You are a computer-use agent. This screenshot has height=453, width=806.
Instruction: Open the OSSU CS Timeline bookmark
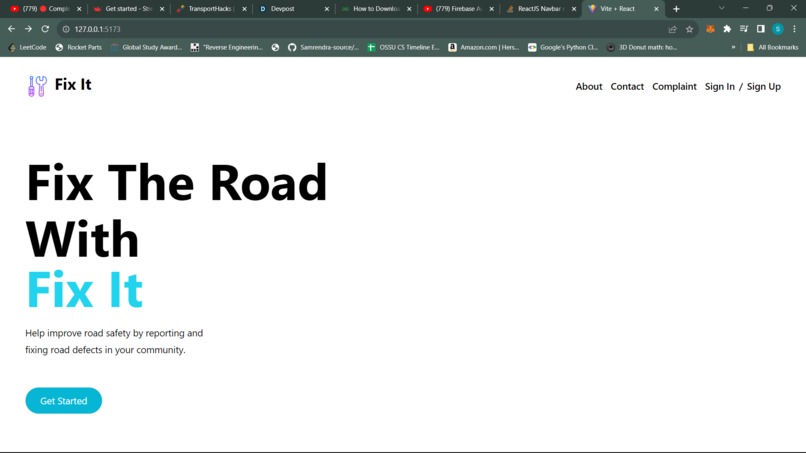(x=404, y=47)
